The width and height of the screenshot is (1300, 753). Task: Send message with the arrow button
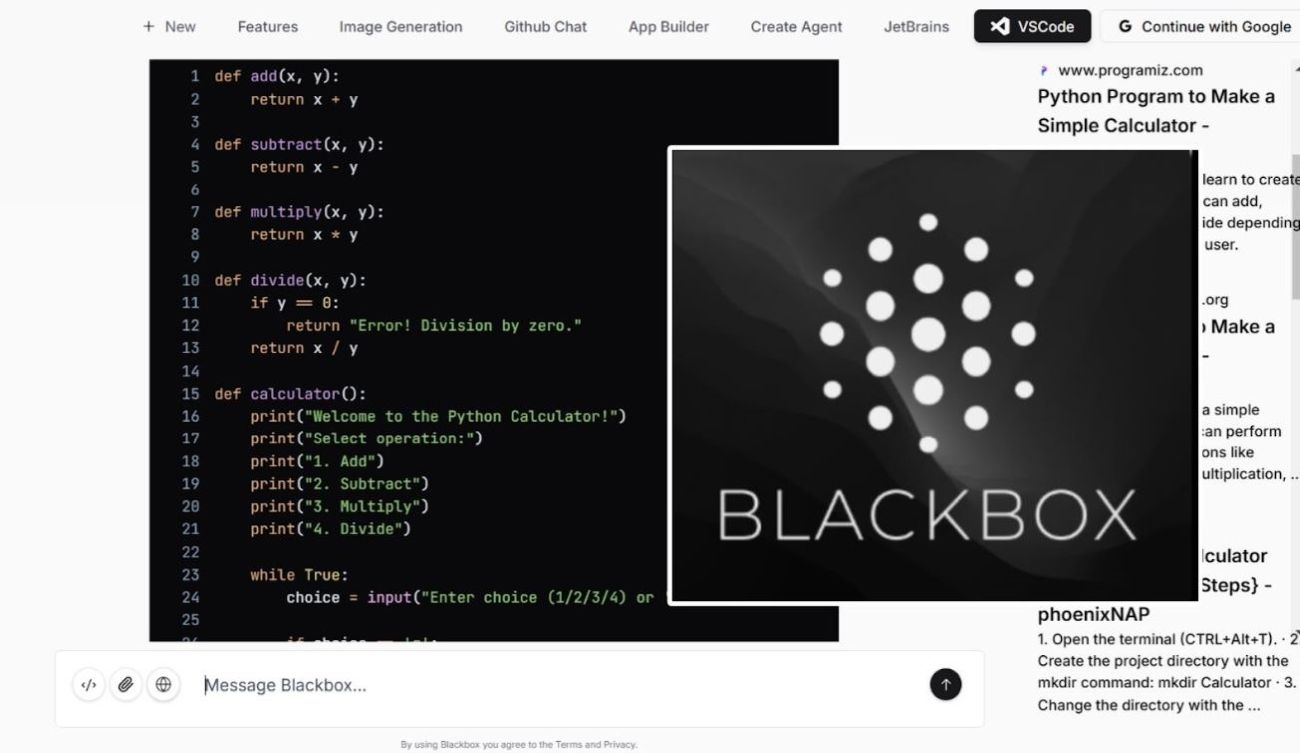tap(945, 684)
